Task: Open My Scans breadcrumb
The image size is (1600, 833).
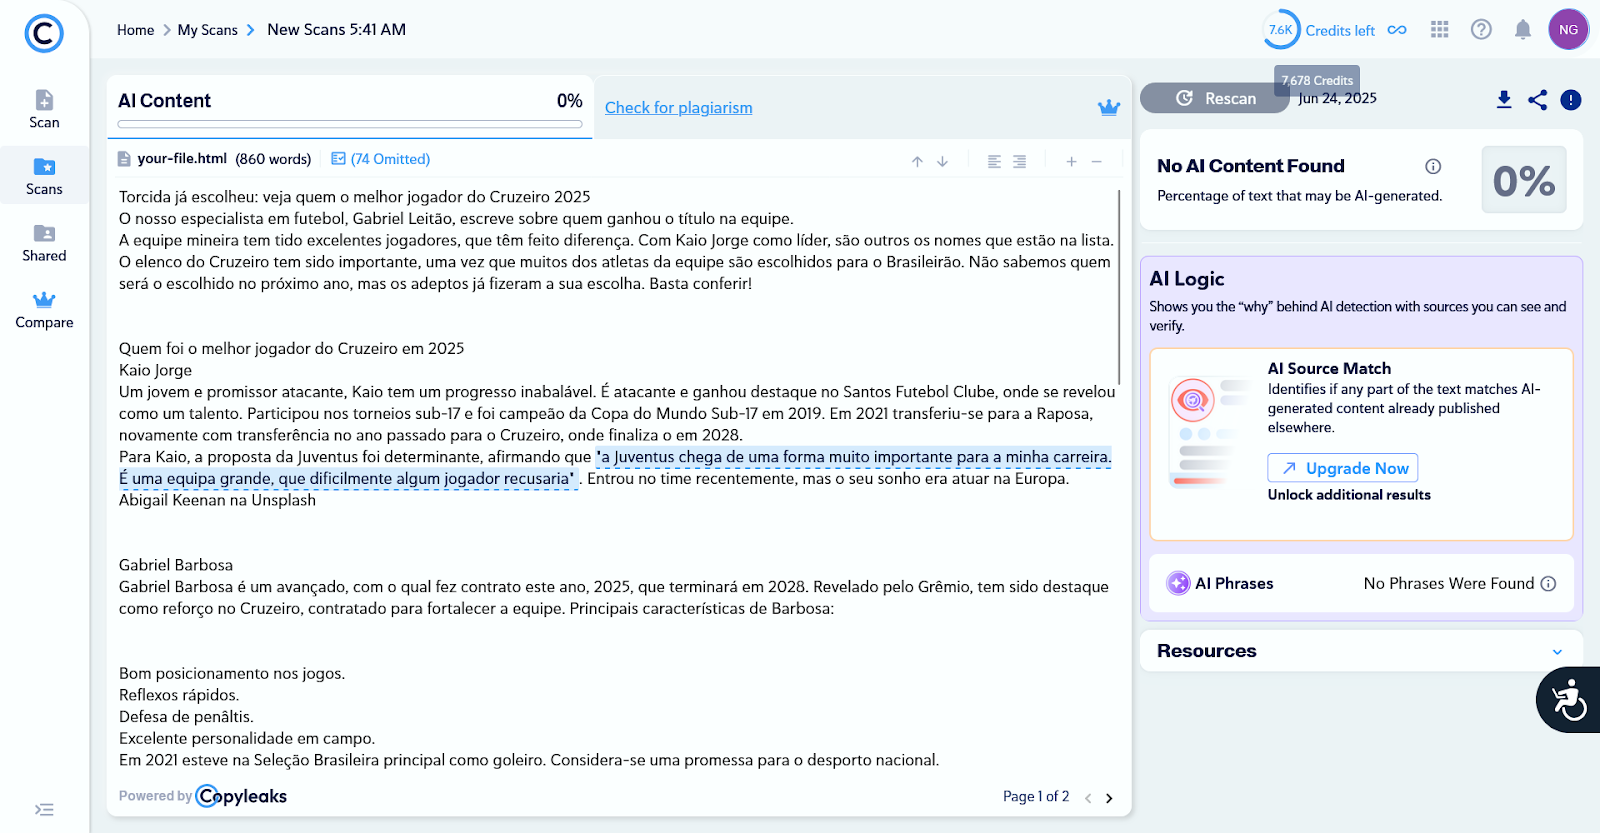Action: (x=207, y=30)
